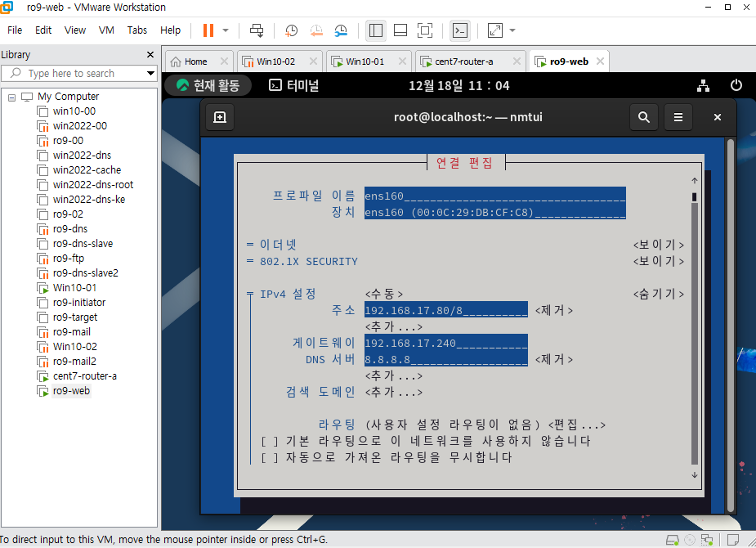756x548 pixels.
Task: Add a search domain
Action: coord(394,392)
